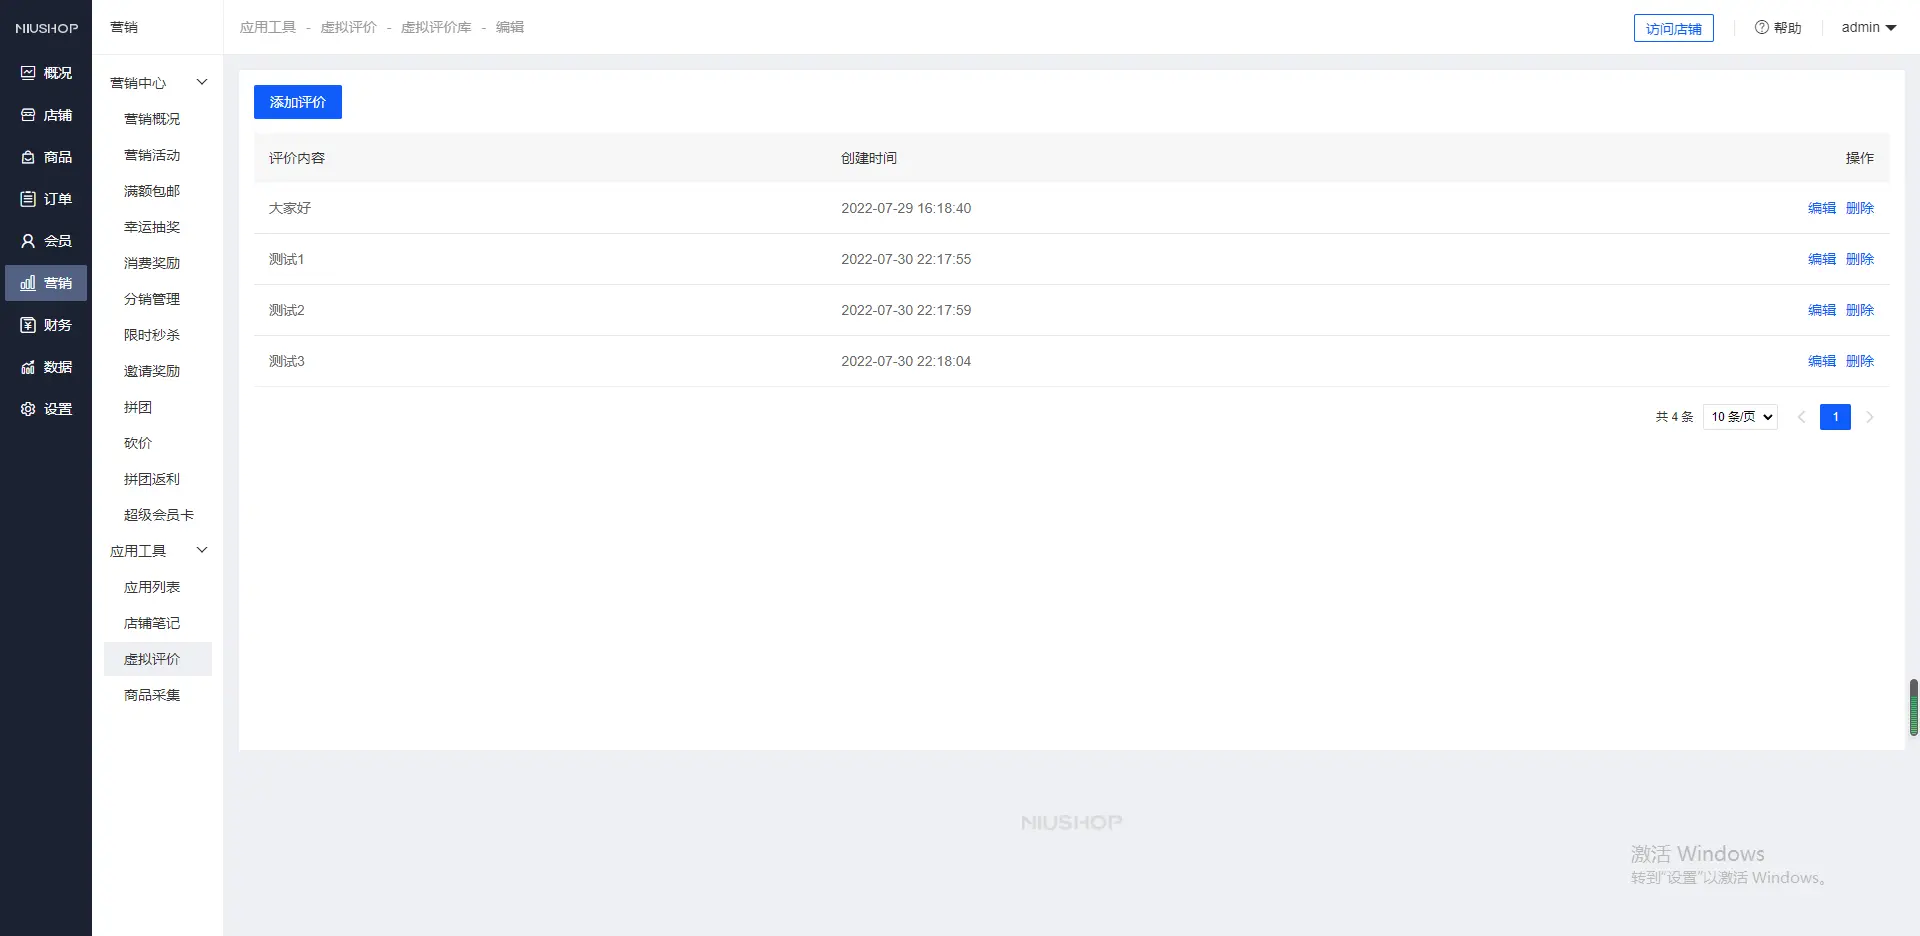Go to 限时秒杀 in the submenu
The width and height of the screenshot is (1920, 936).
tap(152, 335)
